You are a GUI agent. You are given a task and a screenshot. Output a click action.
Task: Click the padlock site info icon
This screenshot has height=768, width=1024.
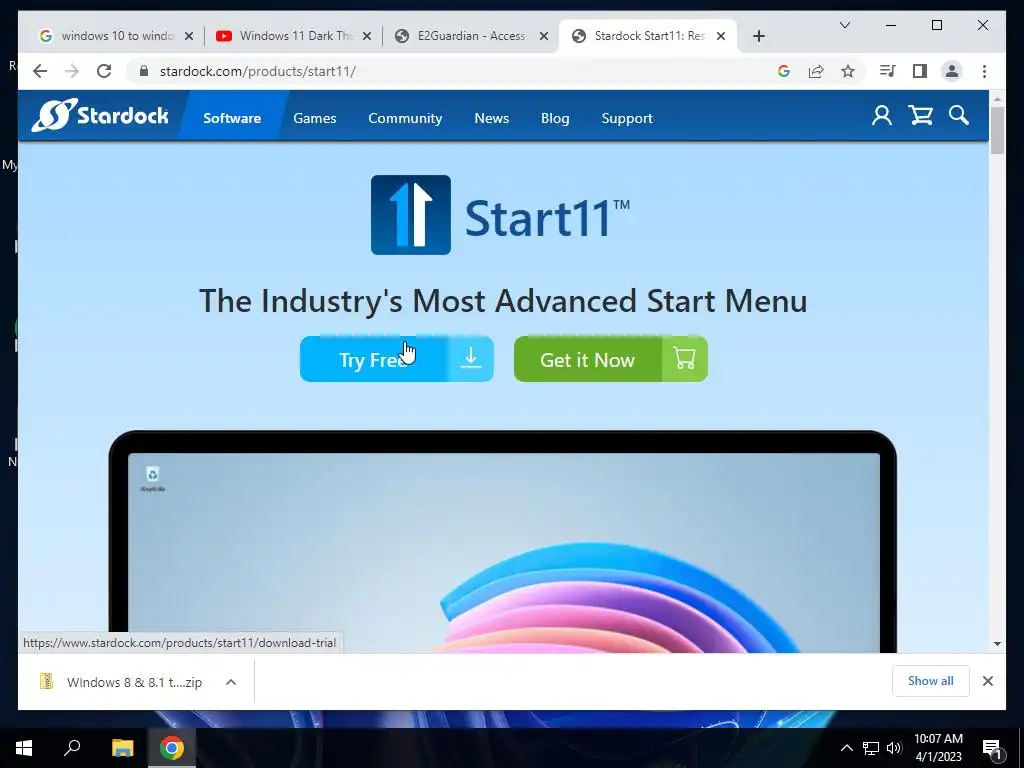pyautogui.click(x=144, y=71)
